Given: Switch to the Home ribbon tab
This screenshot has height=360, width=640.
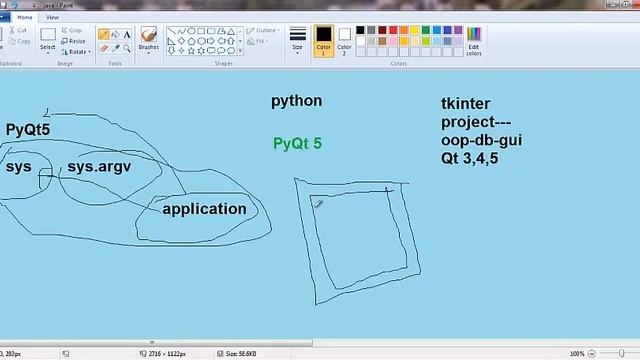Looking at the screenshot, I should tap(24, 18).
